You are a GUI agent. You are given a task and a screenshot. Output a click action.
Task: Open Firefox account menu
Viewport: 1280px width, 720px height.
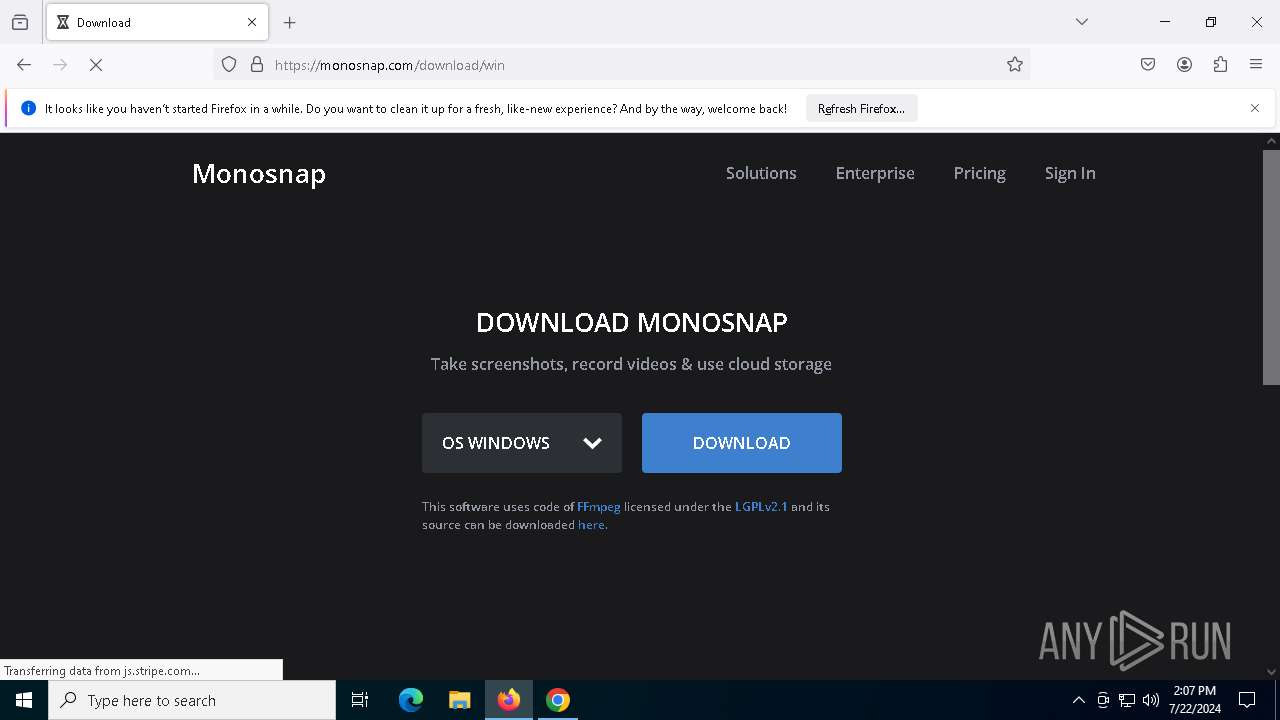[1184, 65]
